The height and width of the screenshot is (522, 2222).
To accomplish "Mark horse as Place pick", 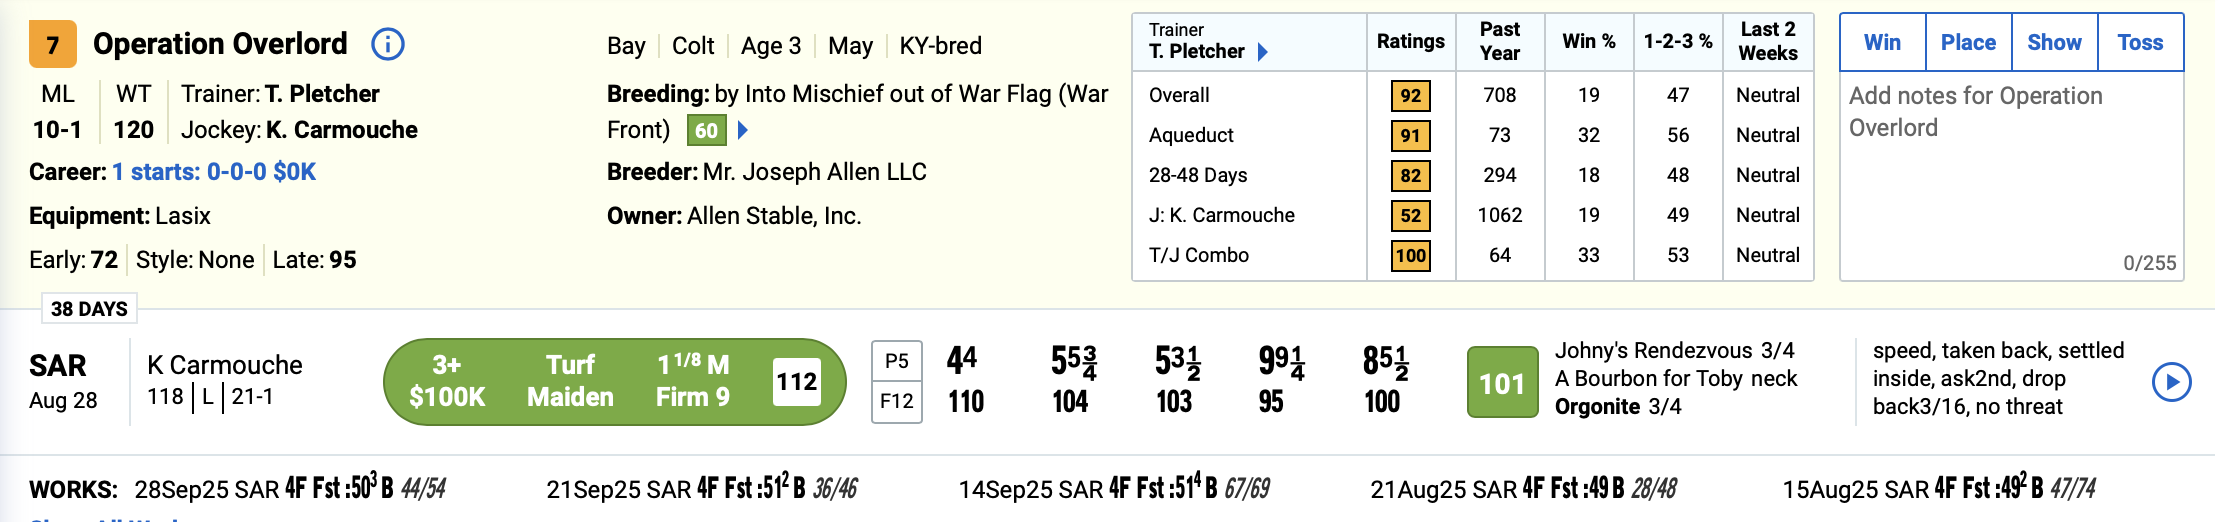I will coord(1968,43).
